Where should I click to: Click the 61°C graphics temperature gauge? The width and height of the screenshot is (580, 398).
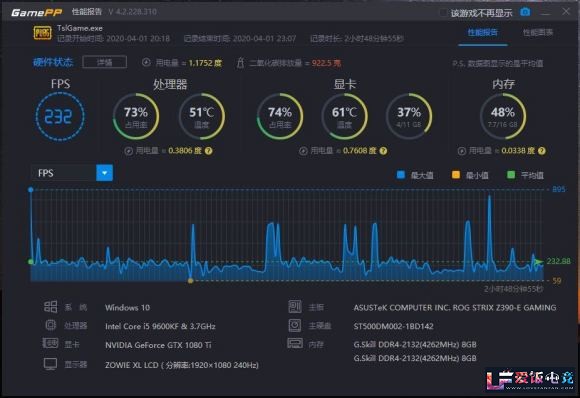(344, 116)
